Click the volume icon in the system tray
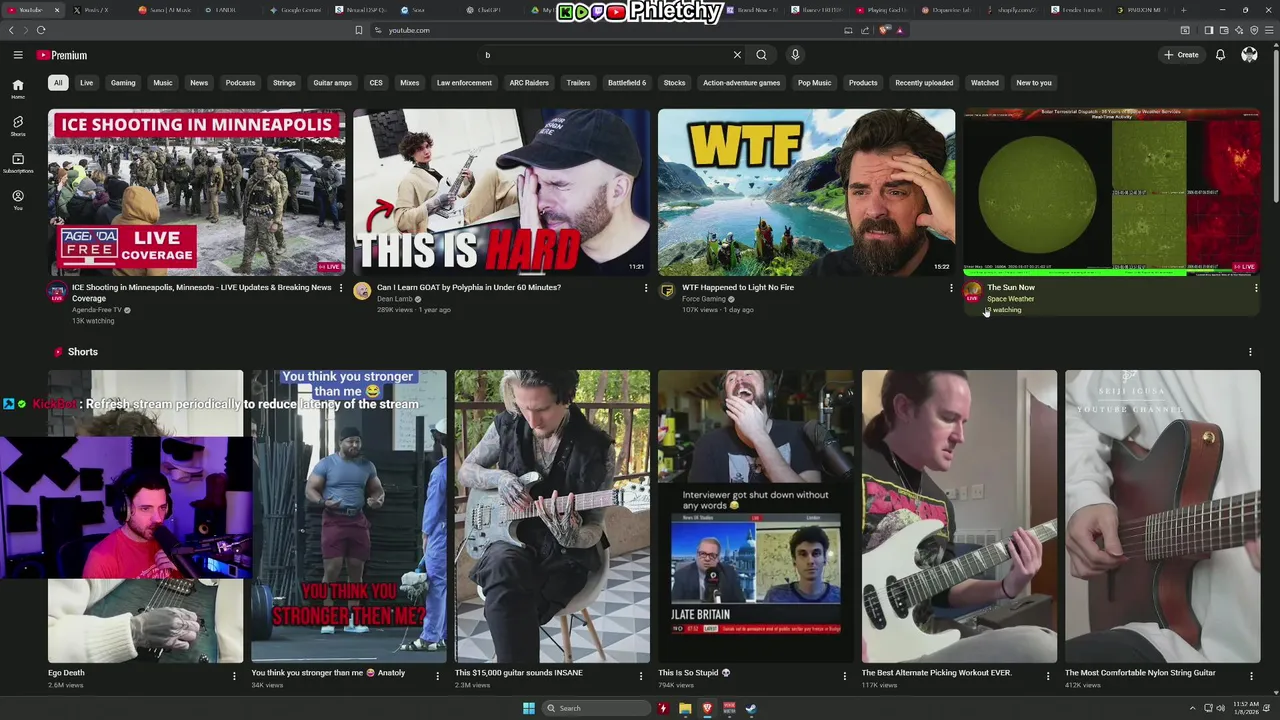 [1220, 708]
